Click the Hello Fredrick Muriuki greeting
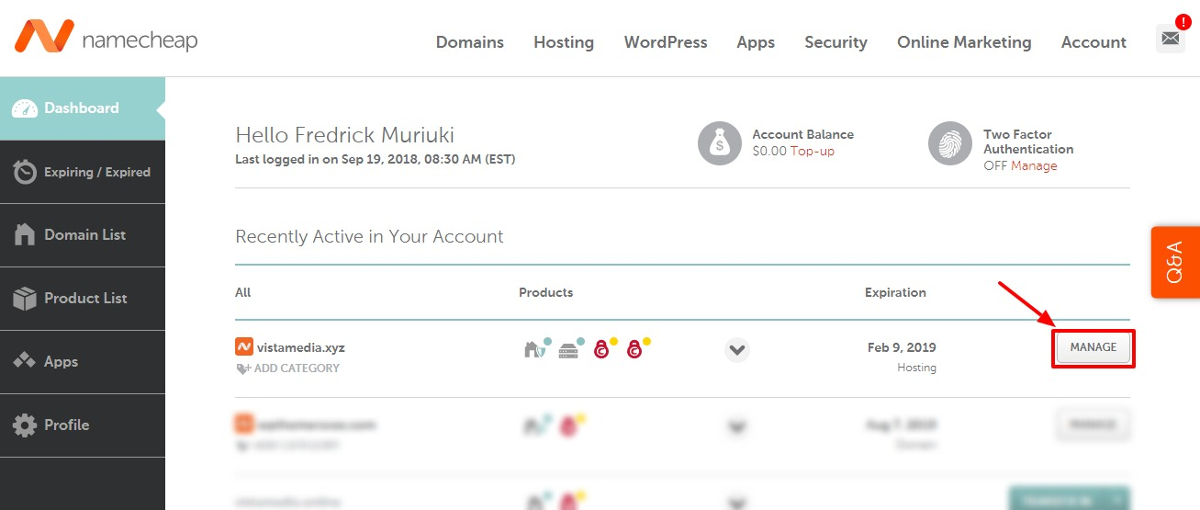 (345, 135)
